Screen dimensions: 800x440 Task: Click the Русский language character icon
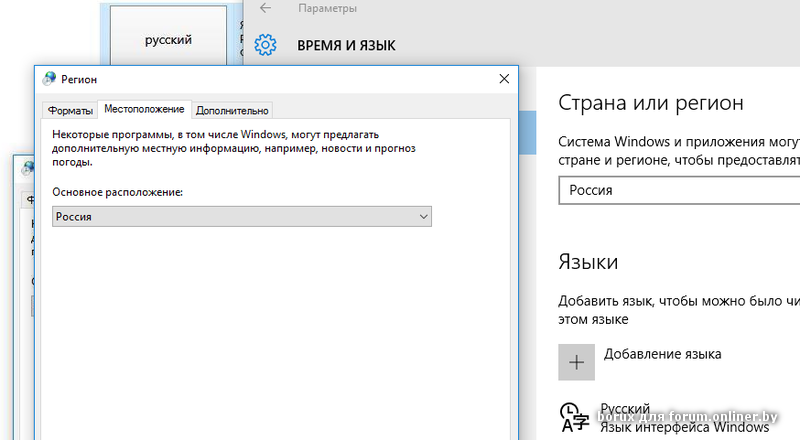pyautogui.click(x=574, y=417)
